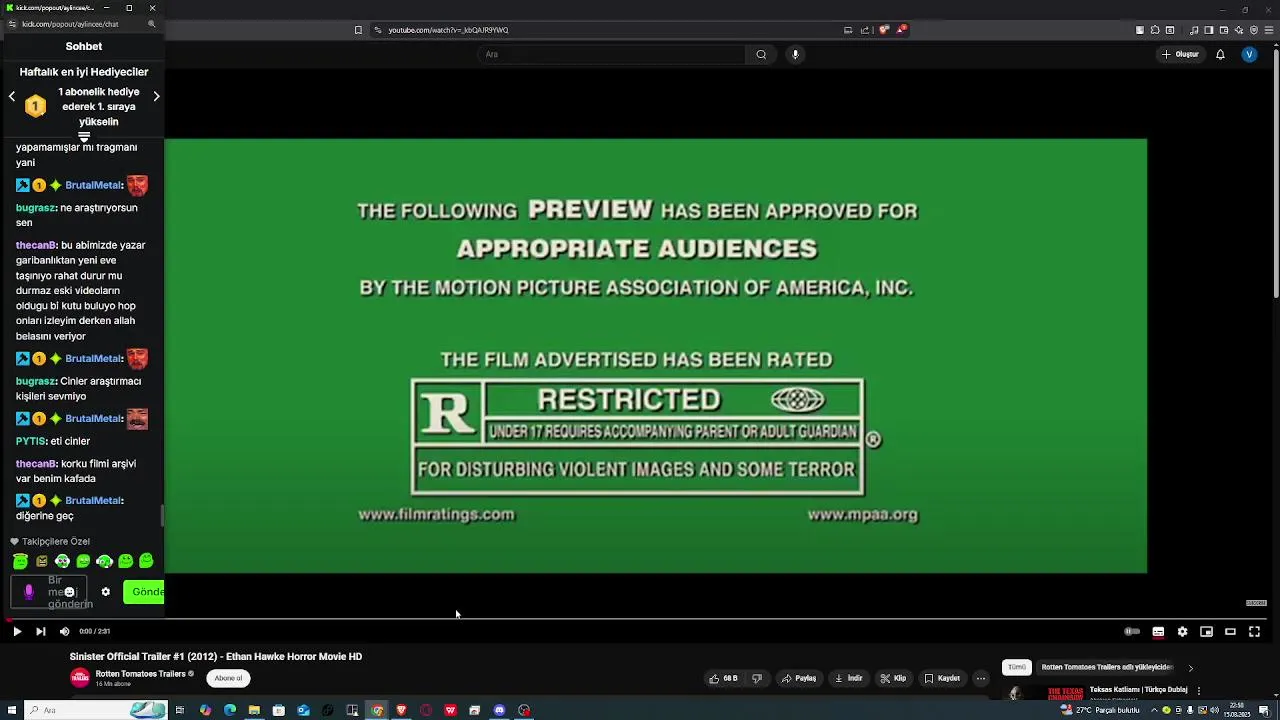This screenshot has height=720, width=1280.
Task: Open the account avatar menu
Action: point(1249,54)
